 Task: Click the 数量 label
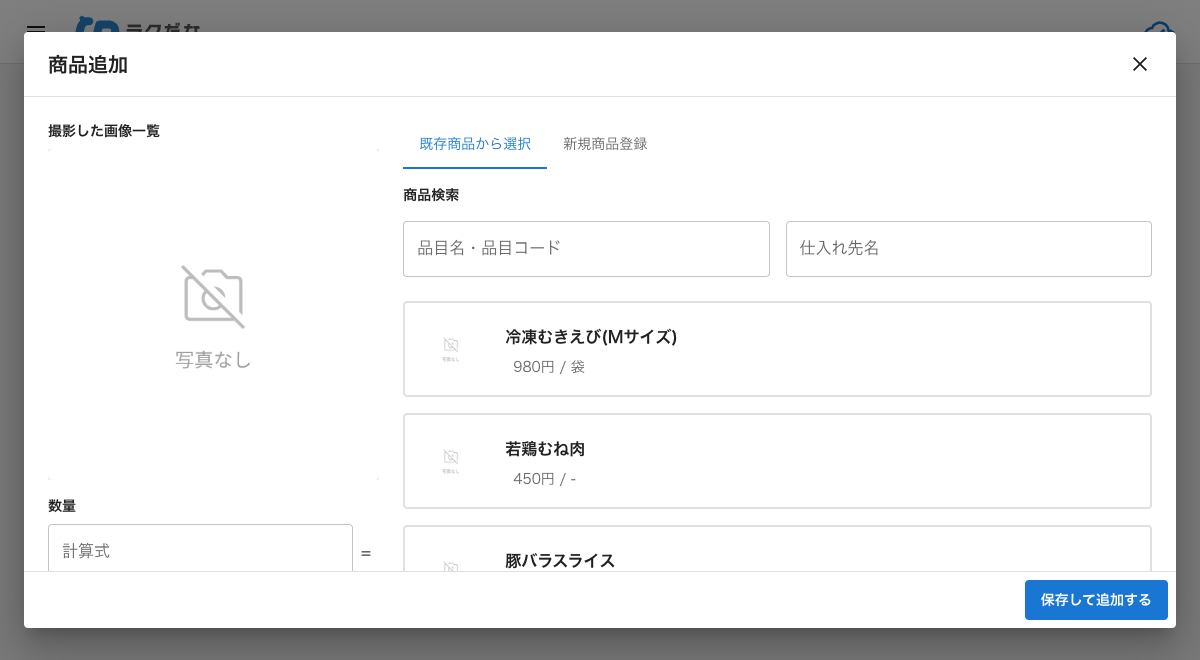click(62, 506)
